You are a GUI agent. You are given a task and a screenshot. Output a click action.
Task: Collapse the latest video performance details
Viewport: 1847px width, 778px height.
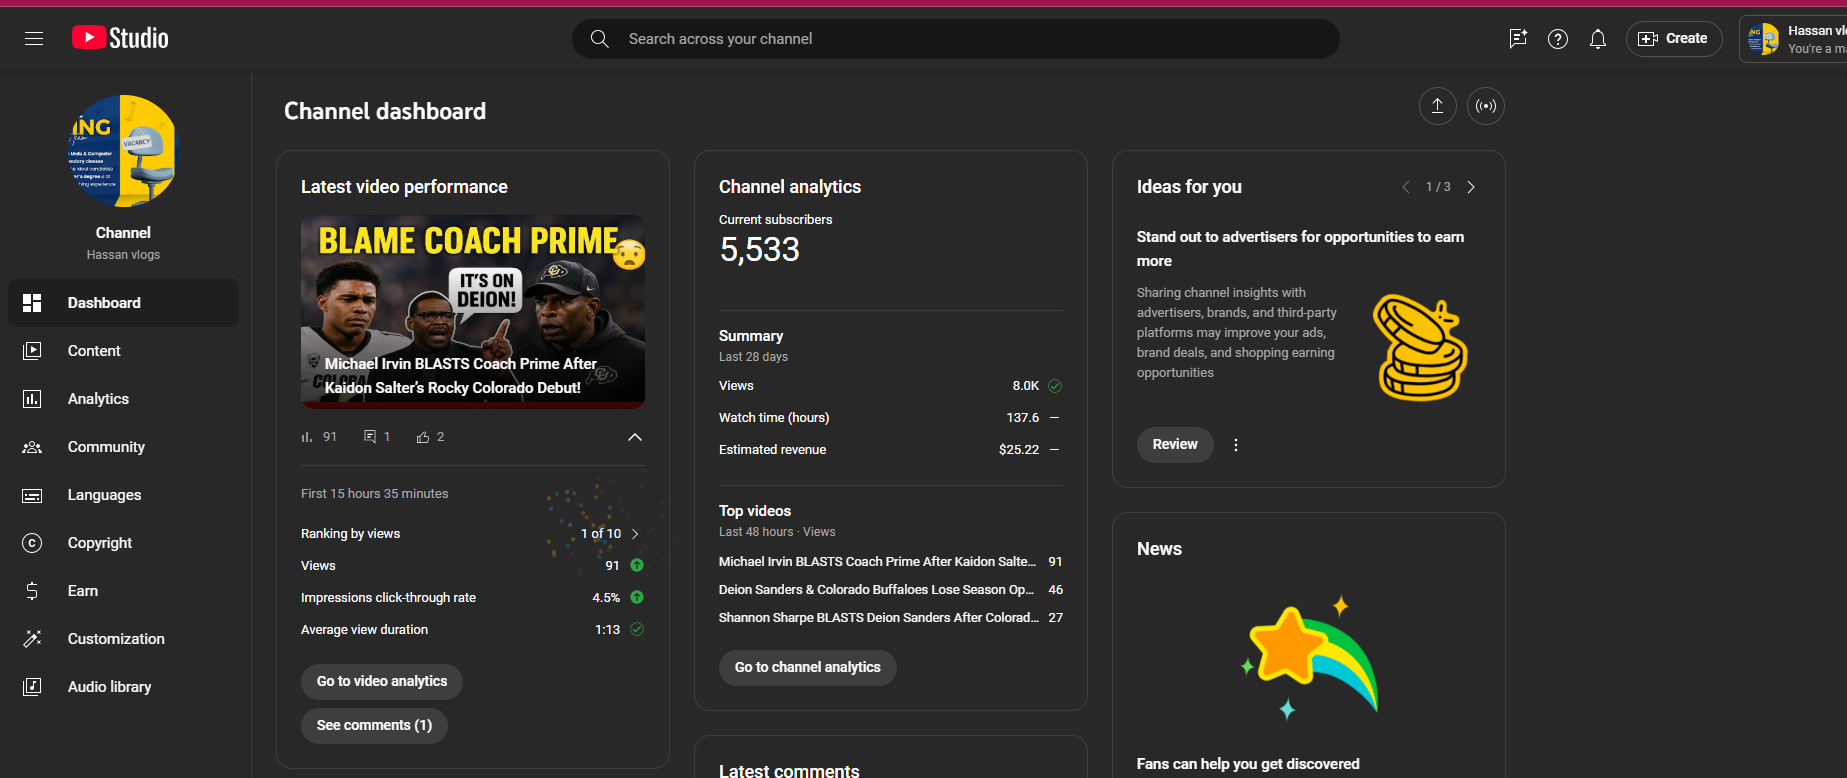coord(635,437)
